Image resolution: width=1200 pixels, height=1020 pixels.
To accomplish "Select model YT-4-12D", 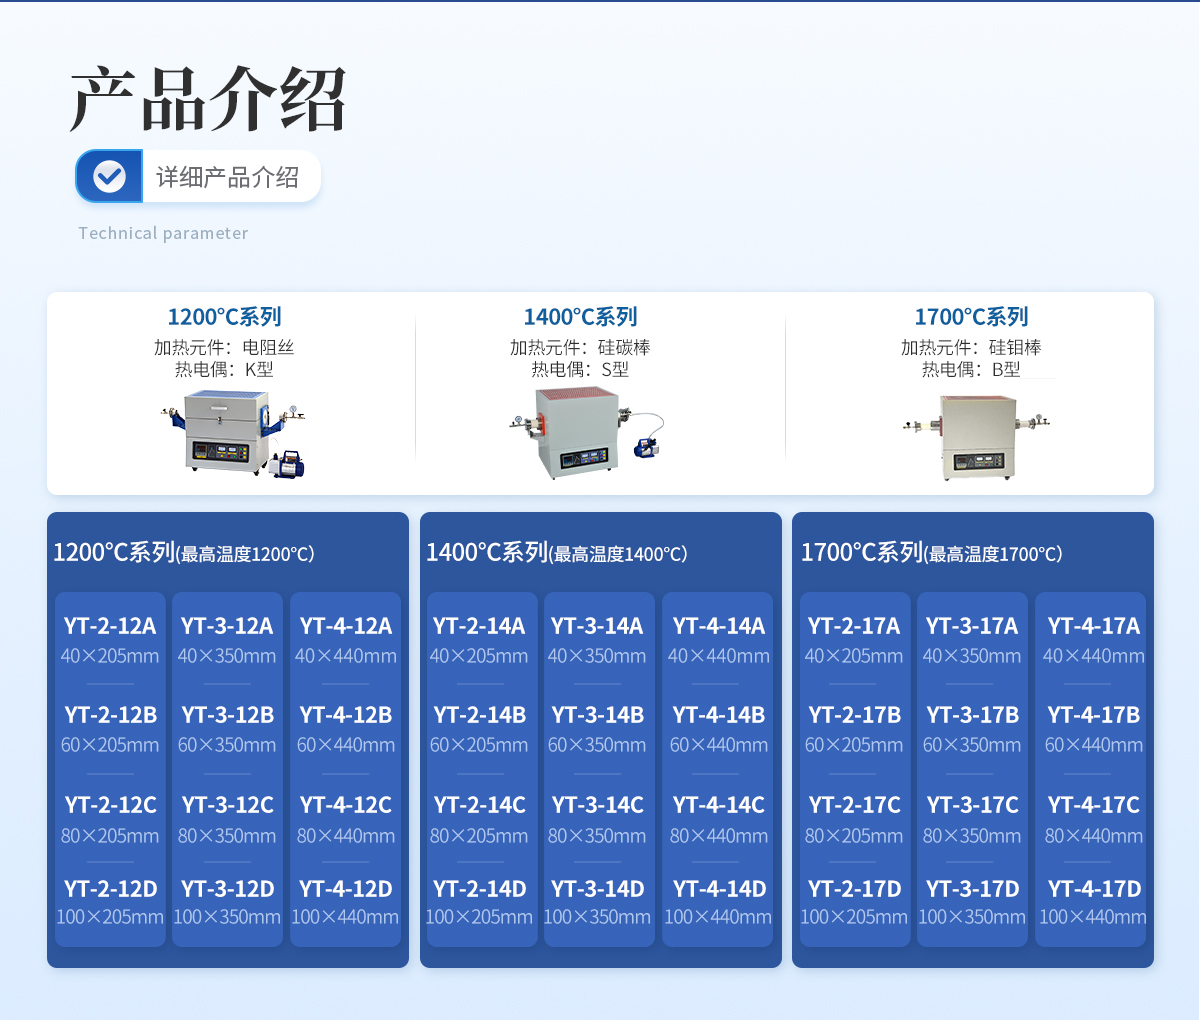I will coord(346,889).
